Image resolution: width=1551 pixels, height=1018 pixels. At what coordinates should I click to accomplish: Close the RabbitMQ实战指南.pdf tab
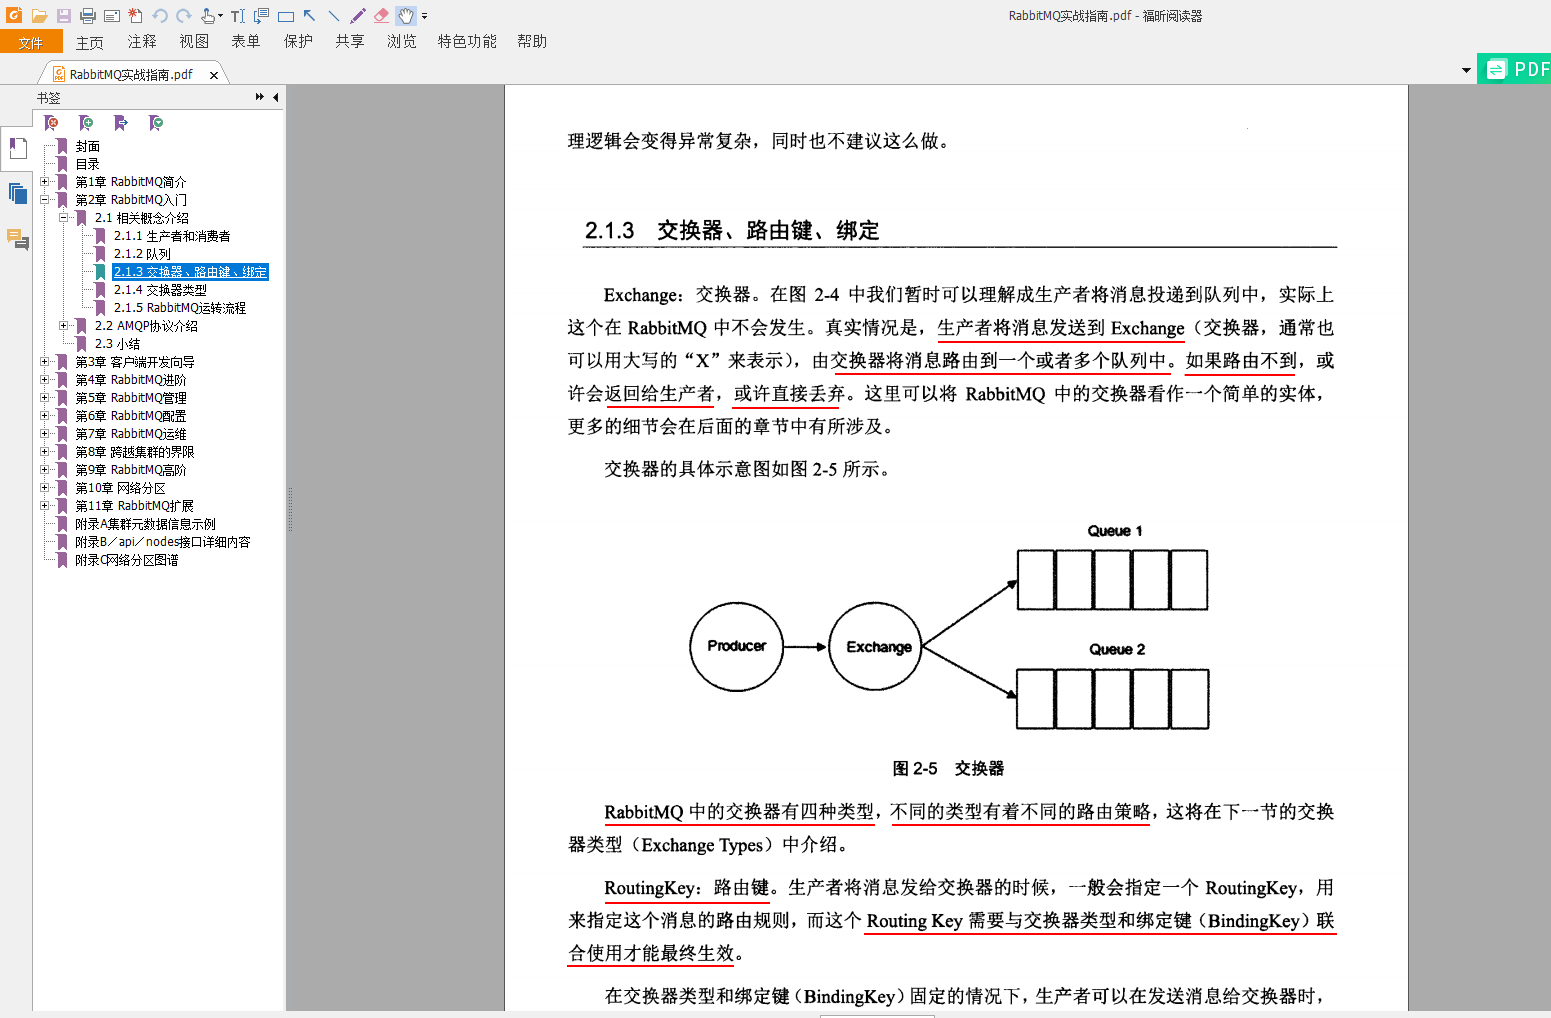(214, 75)
